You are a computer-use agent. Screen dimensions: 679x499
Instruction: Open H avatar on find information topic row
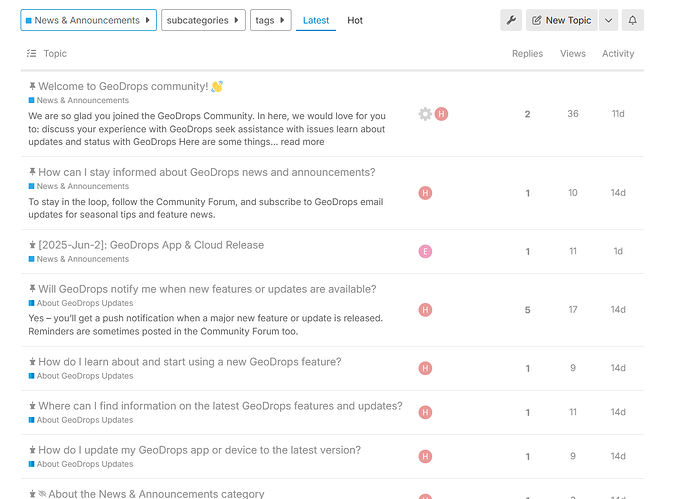(425, 412)
